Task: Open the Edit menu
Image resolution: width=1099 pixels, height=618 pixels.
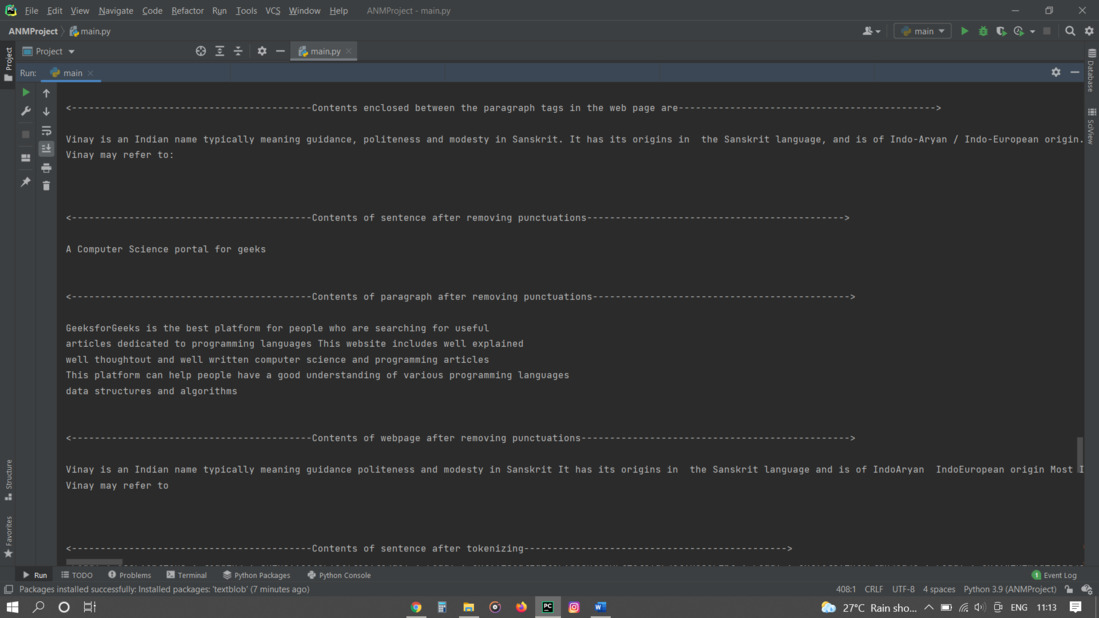Action: click(x=55, y=11)
